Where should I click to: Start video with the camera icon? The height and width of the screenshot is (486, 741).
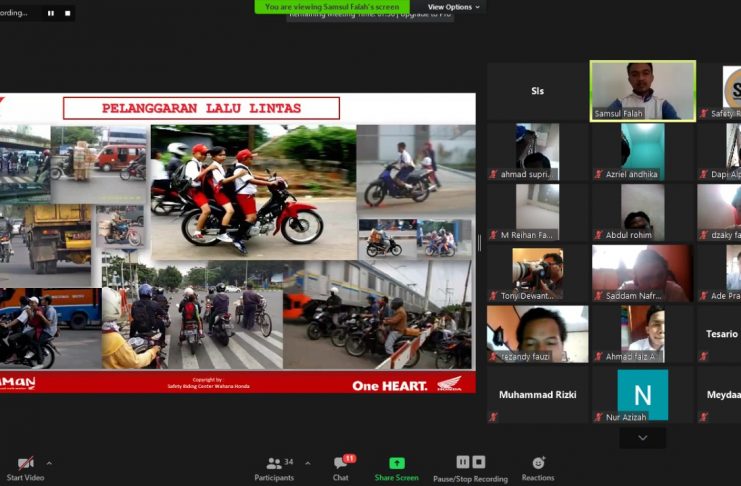pyautogui.click(x=26, y=463)
